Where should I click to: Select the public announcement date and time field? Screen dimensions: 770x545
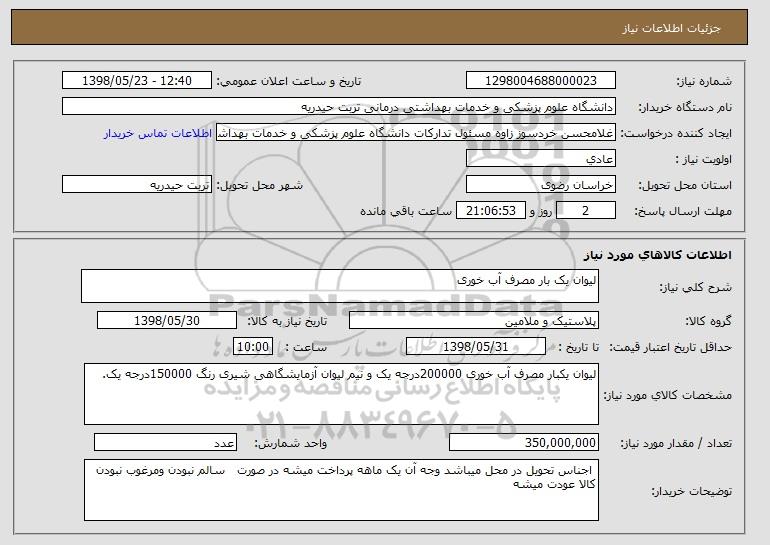point(137,81)
